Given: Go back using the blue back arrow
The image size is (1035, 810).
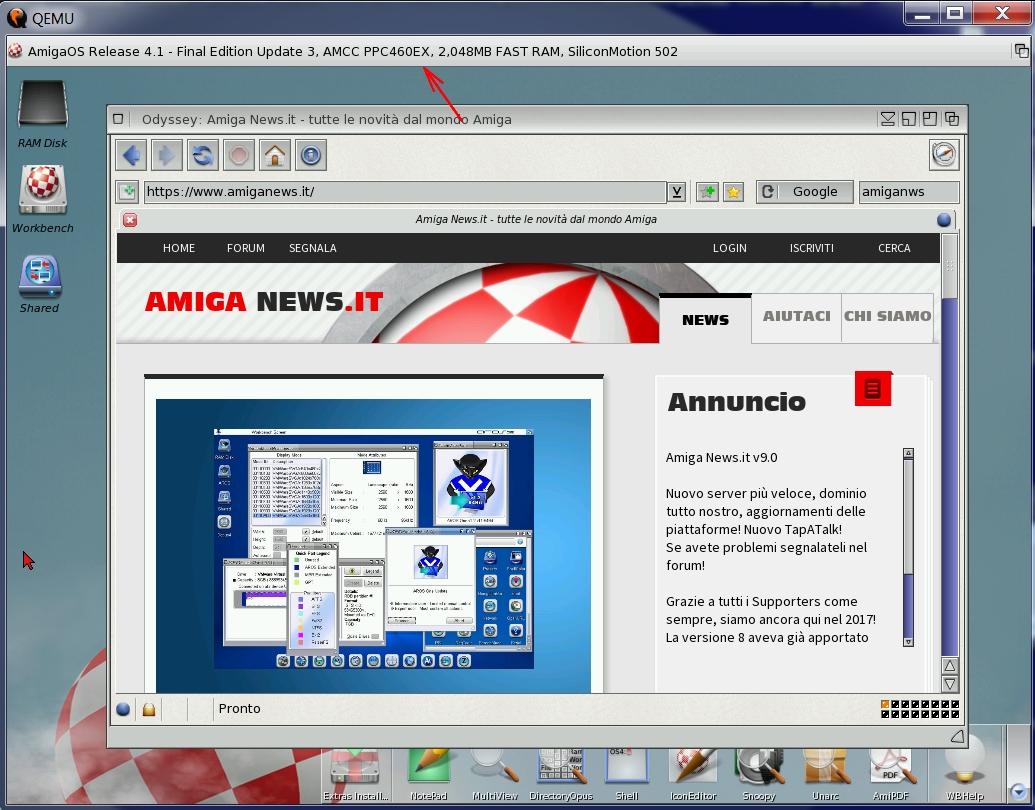Looking at the screenshot, I should point(131,155).
